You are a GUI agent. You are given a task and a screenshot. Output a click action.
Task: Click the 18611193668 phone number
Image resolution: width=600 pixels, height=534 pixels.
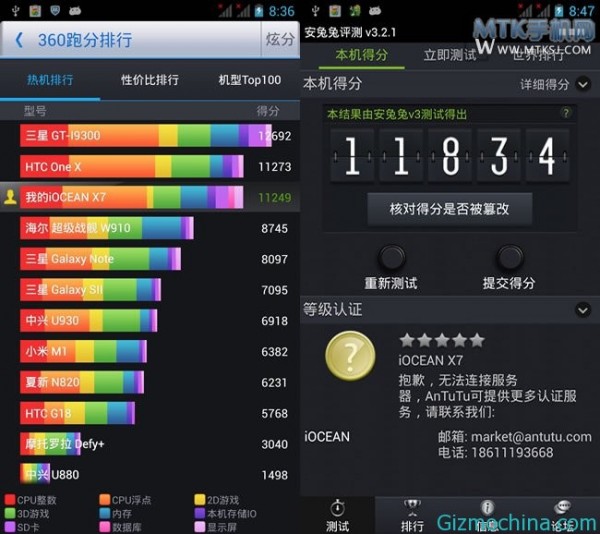(x=512, y=453)
